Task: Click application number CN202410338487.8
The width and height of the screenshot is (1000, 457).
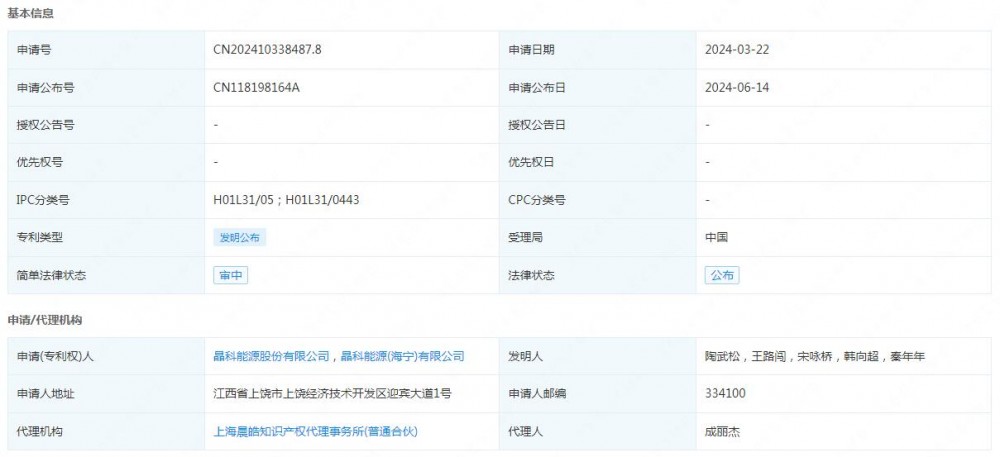Action: [268, 50]
